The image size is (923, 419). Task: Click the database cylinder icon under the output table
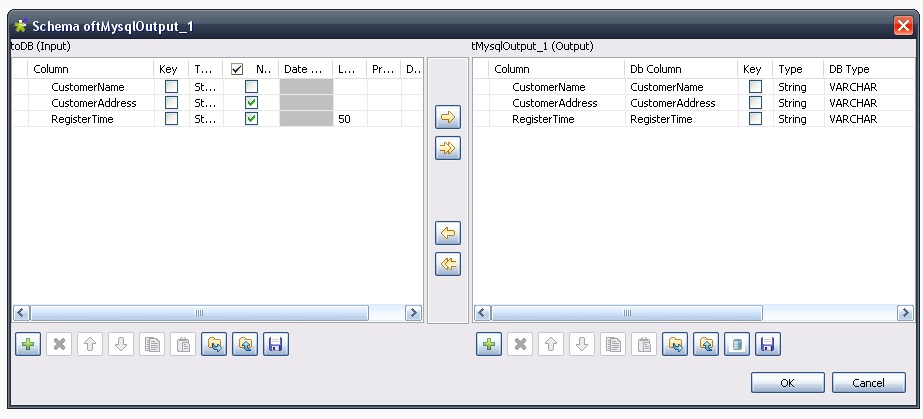point(735,344)
